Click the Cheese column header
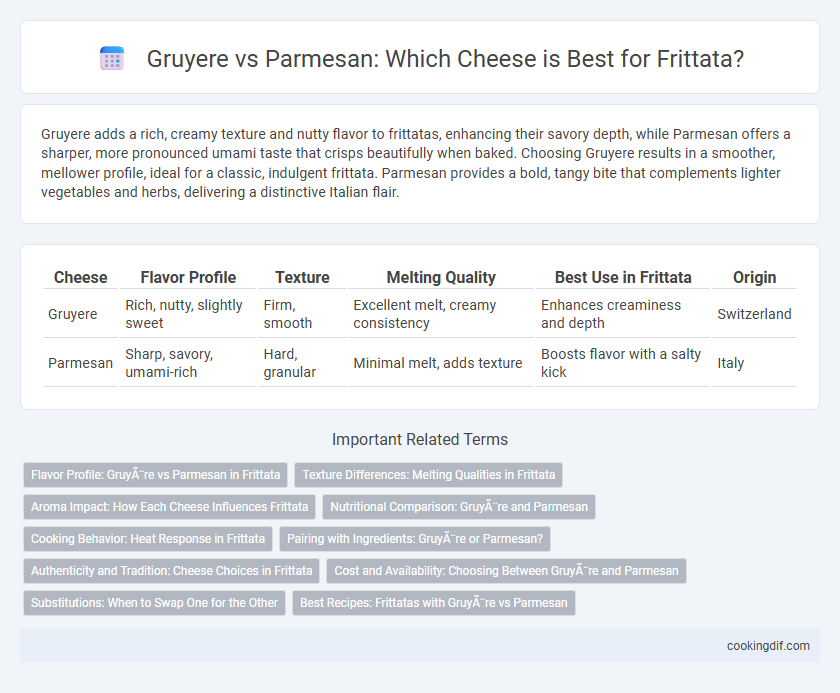The width and height of the screenshot is (840, 693). (80, 277)
